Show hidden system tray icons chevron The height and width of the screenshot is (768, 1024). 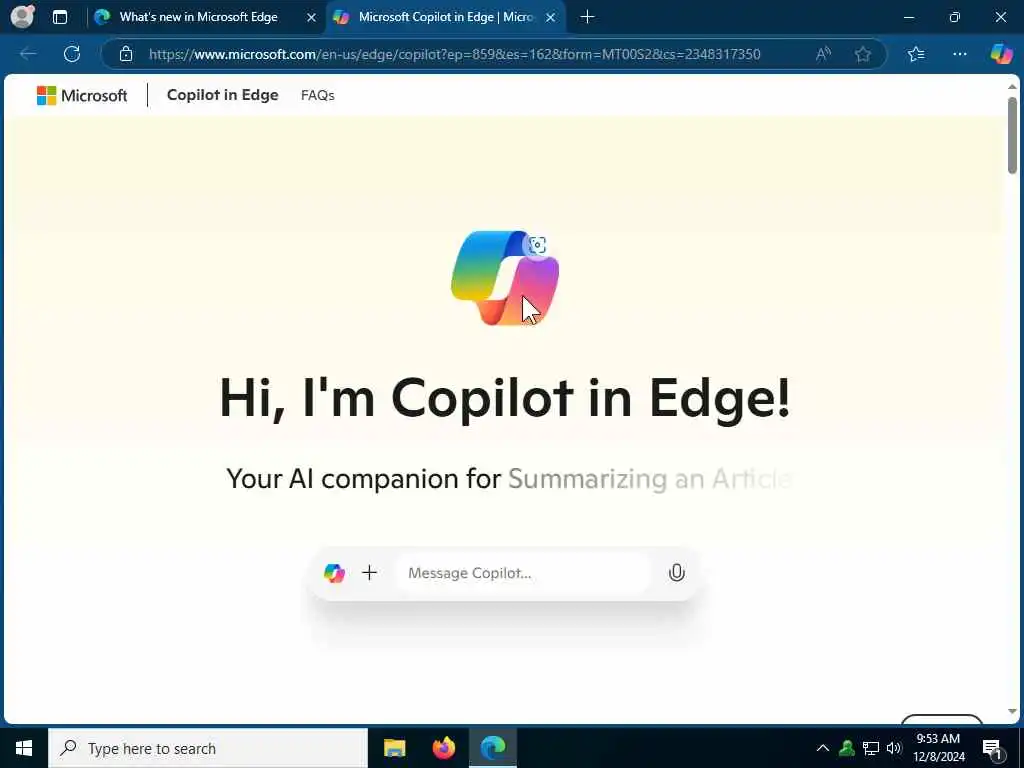pyautogui.click(x=823, y=748)
